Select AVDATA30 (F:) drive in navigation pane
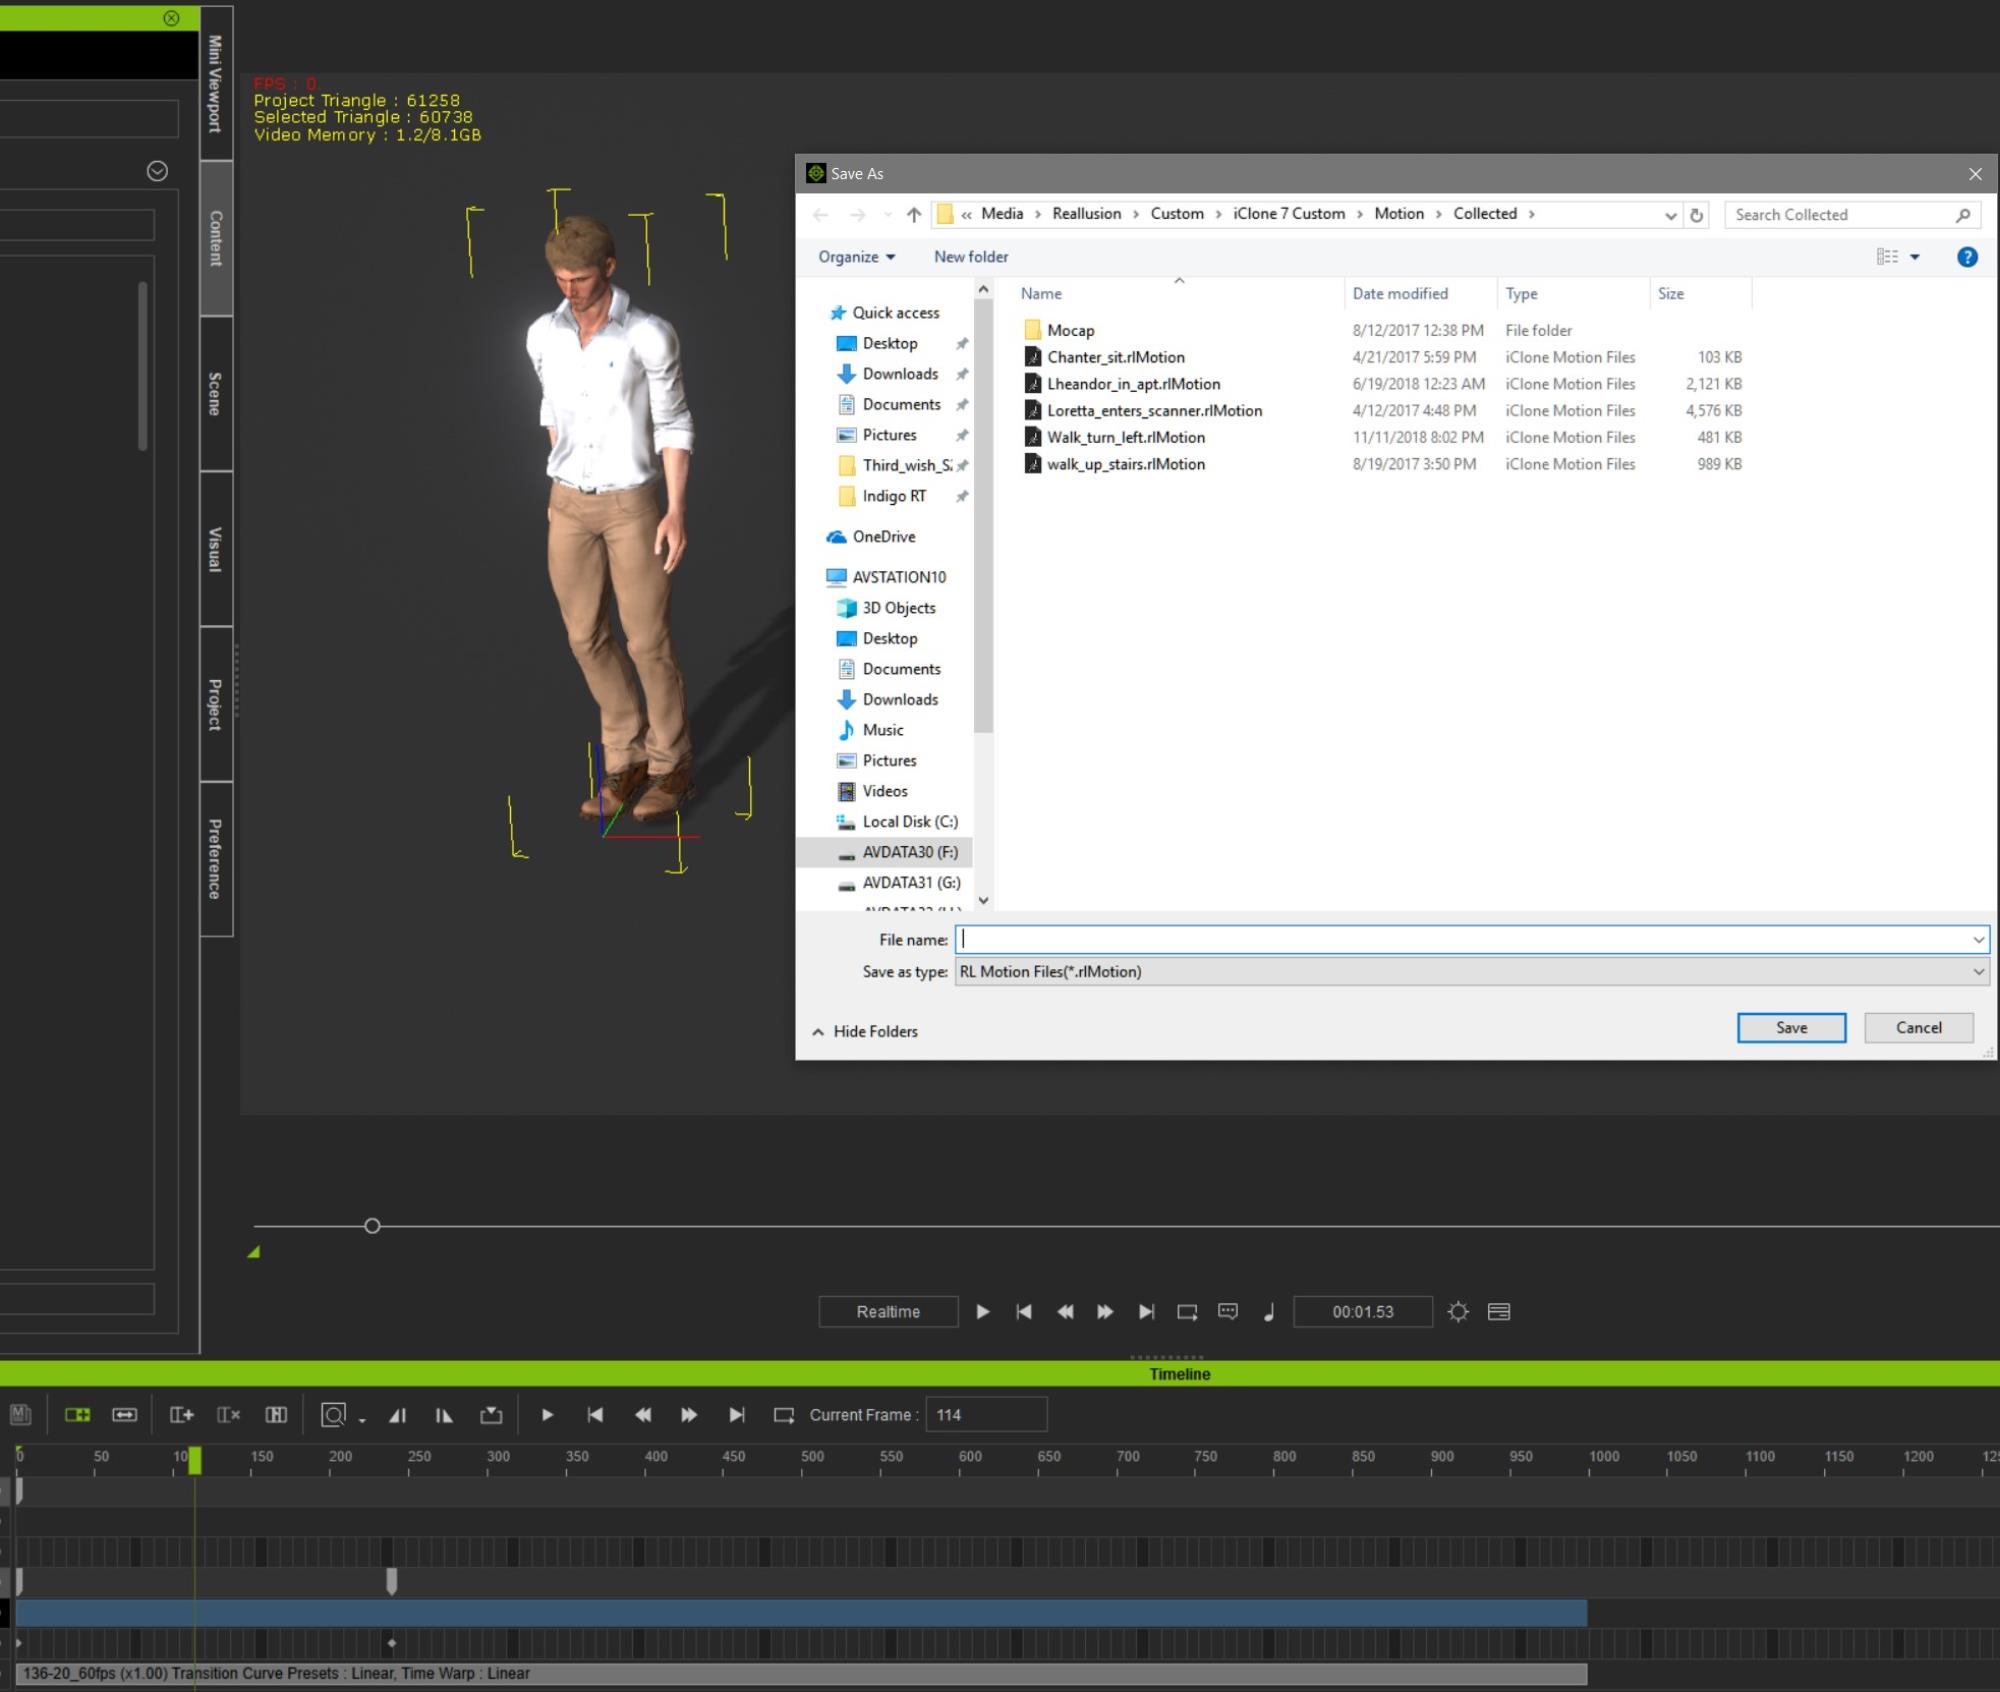The width and height of the screenshot is (2000, 1692). (x=909, y=852)
